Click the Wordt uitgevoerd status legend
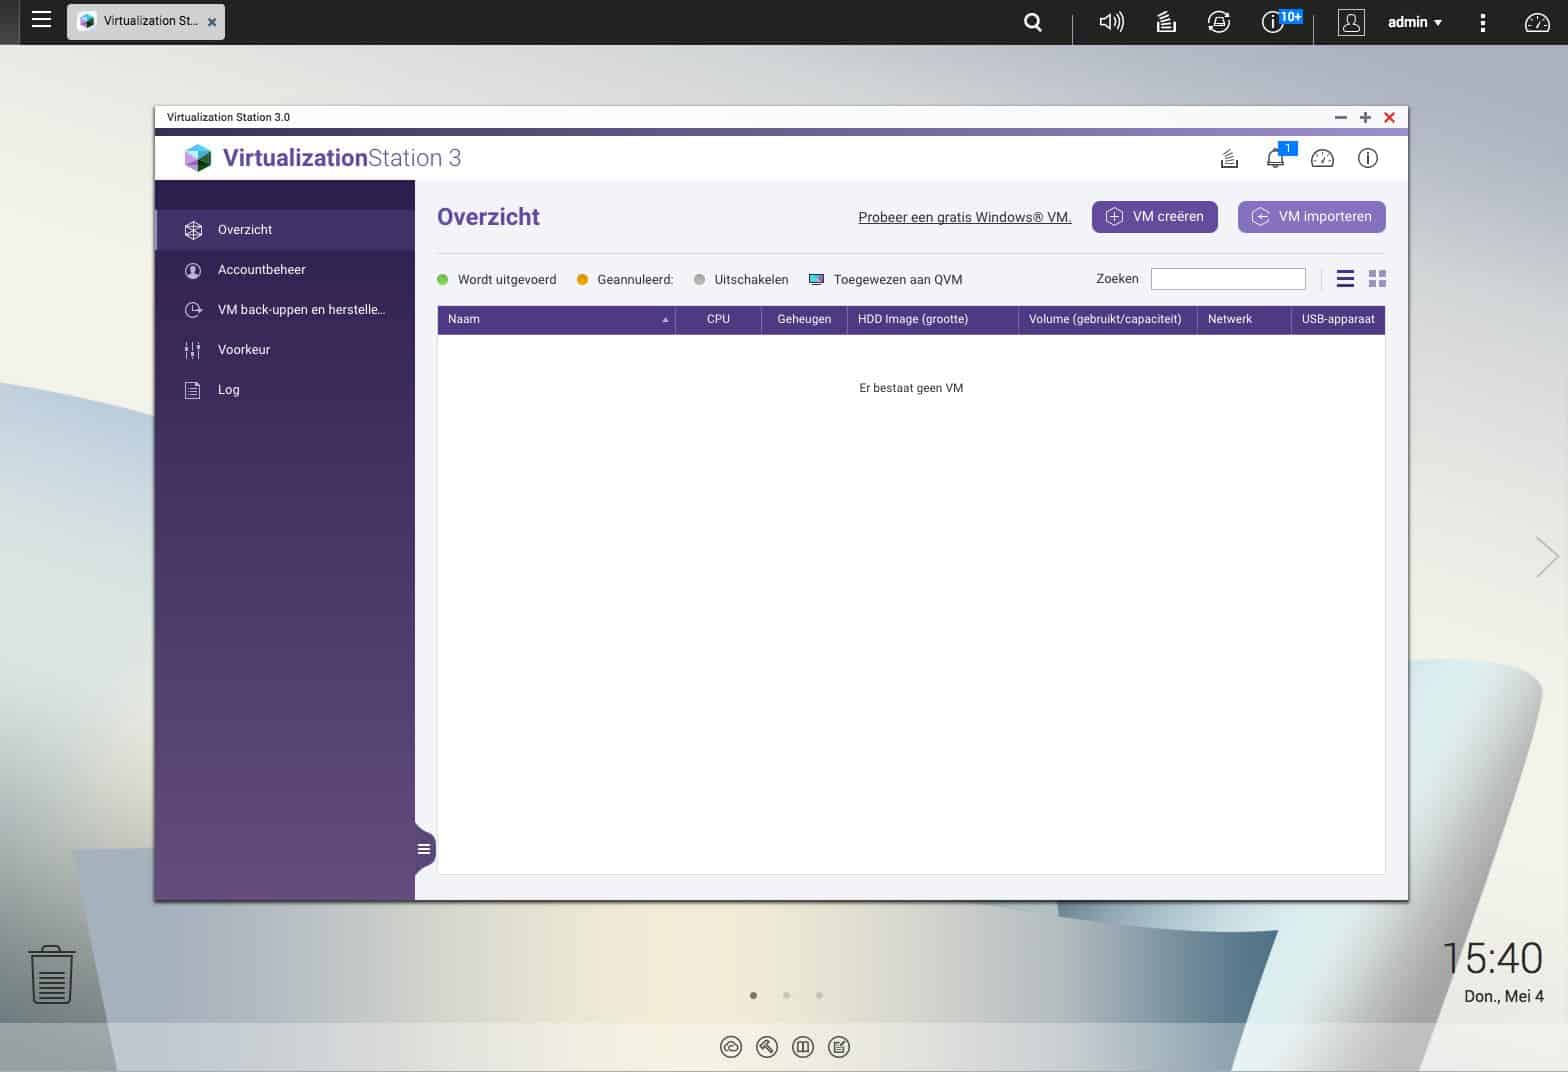The image size is (1568, 1072). 497,280
